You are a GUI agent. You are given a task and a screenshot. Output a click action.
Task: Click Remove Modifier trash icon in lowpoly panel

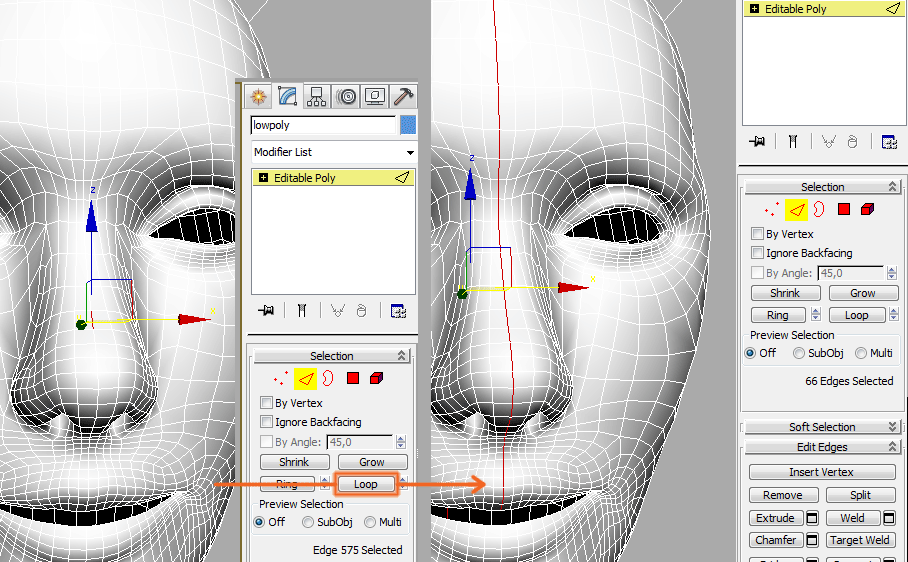tap(361, 311)
